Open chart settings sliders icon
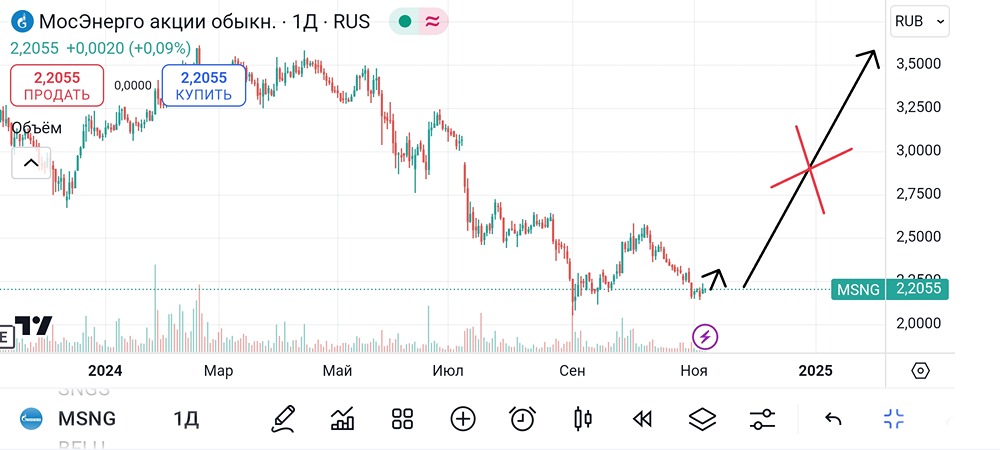Viewport: 1000px width, 450px height. click(762, 419)
